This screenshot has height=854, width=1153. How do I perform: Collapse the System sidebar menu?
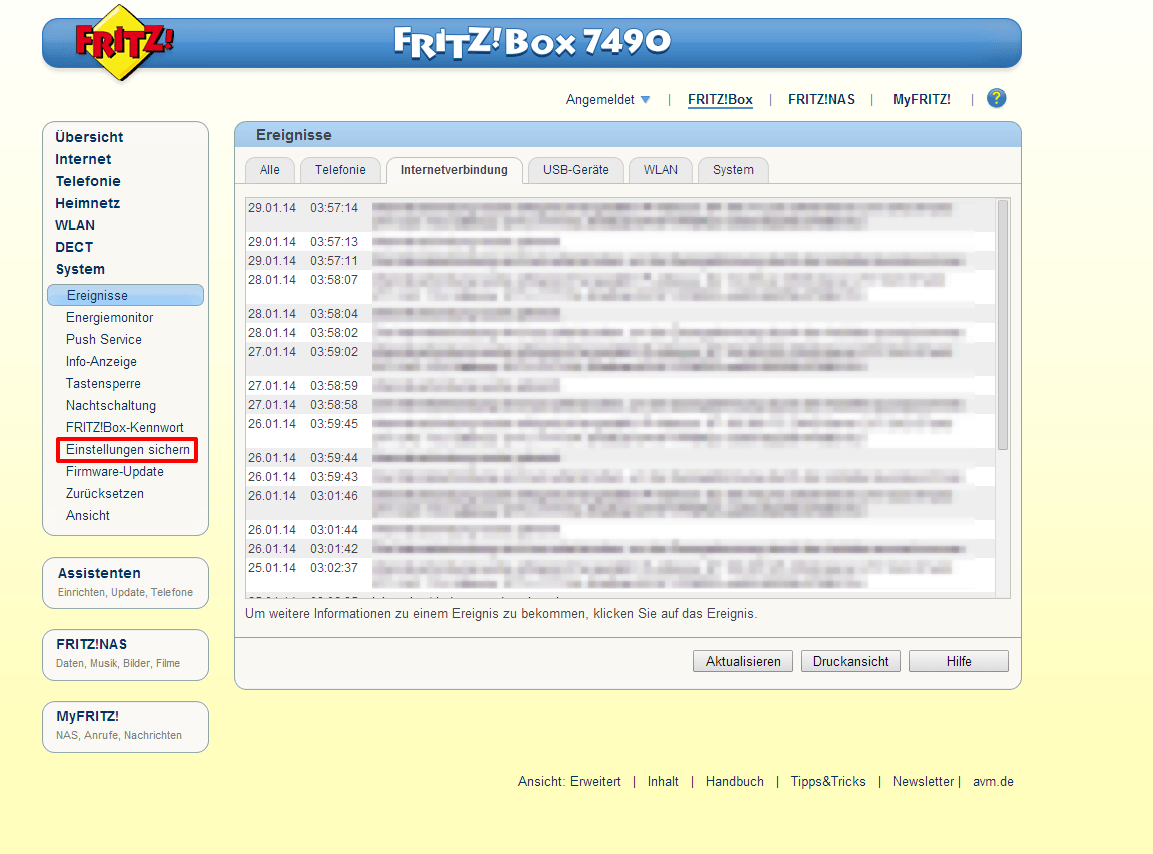(80, 269)
